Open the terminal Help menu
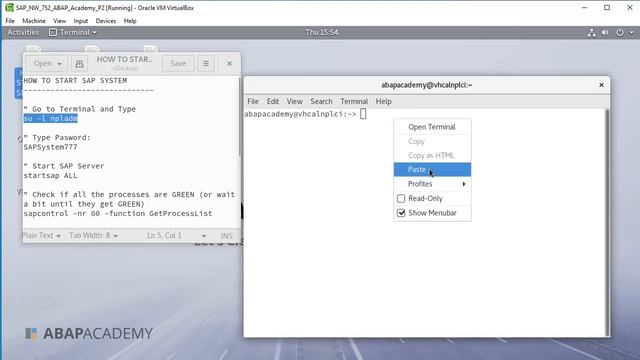Screen dimensions: 640x360 383,101
